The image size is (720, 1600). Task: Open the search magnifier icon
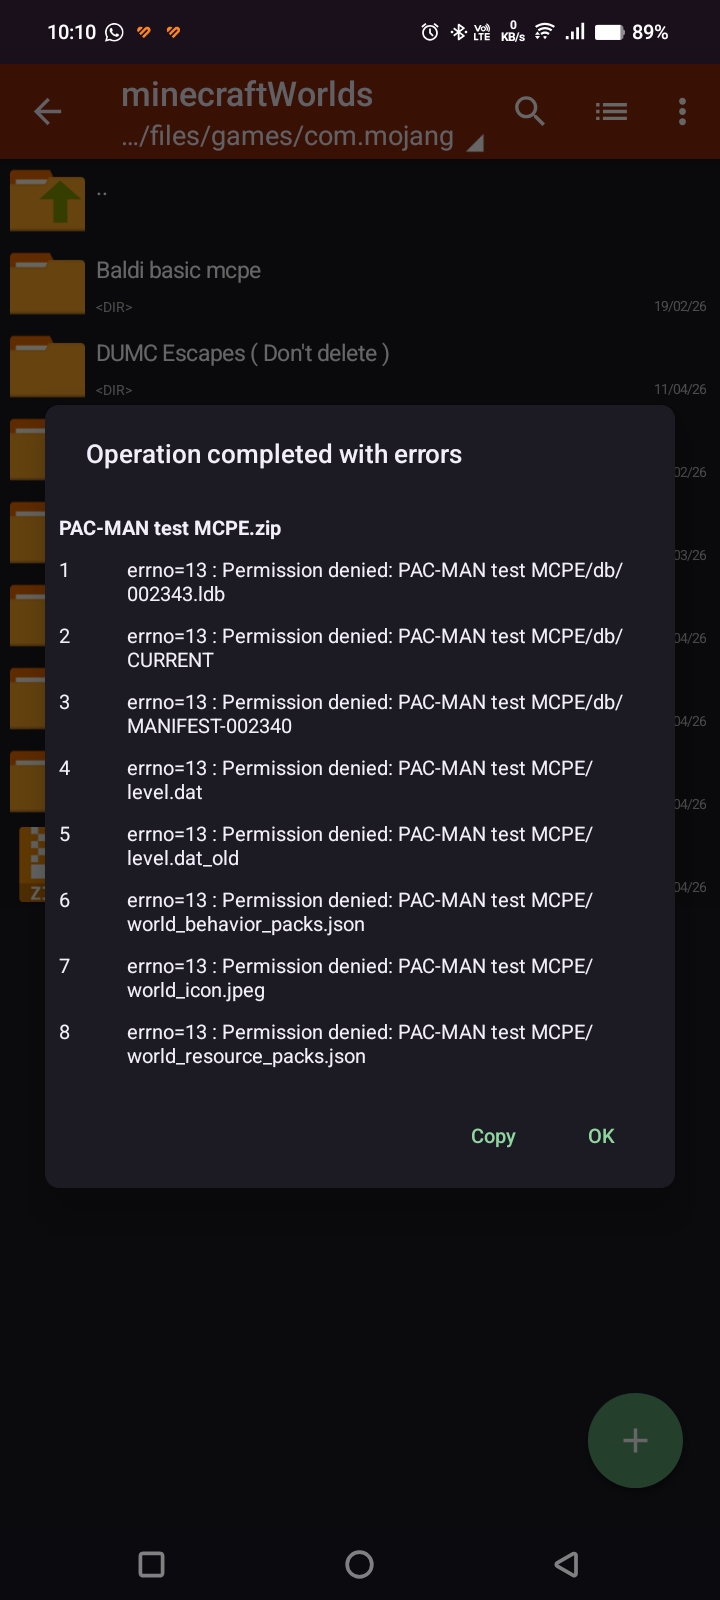pos(530,112)
